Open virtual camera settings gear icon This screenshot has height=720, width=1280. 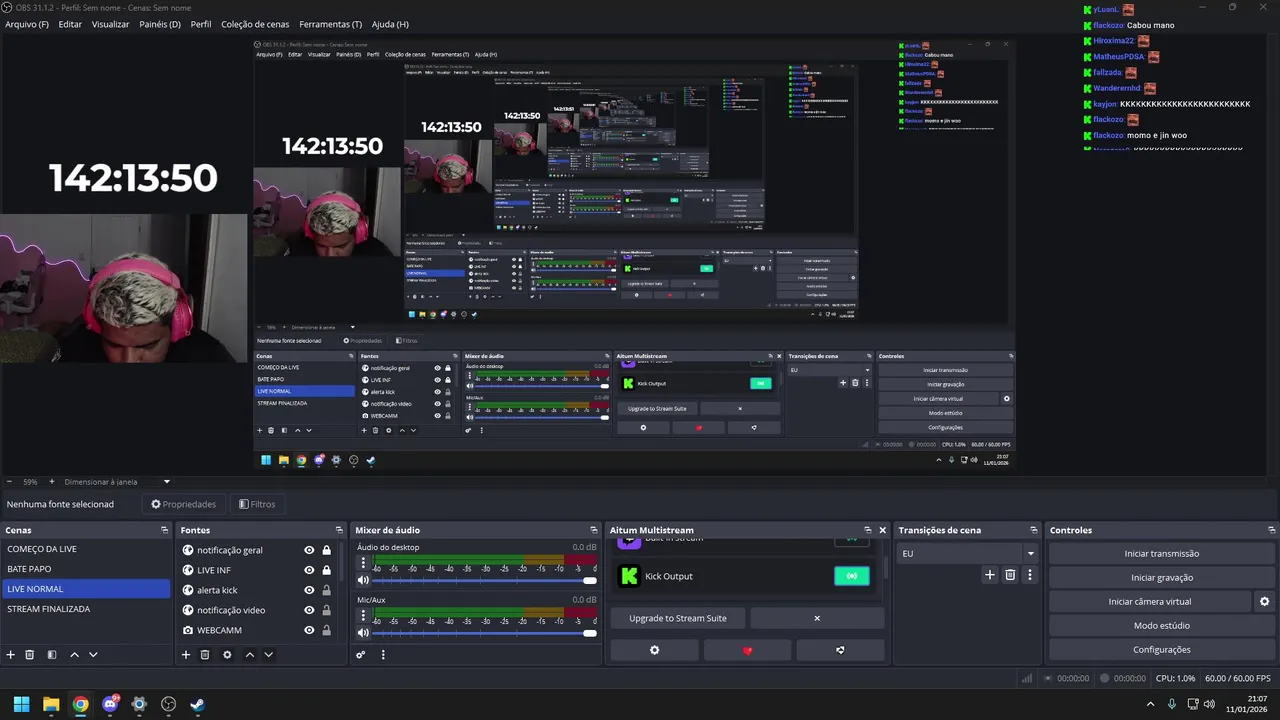point(1264,602)
